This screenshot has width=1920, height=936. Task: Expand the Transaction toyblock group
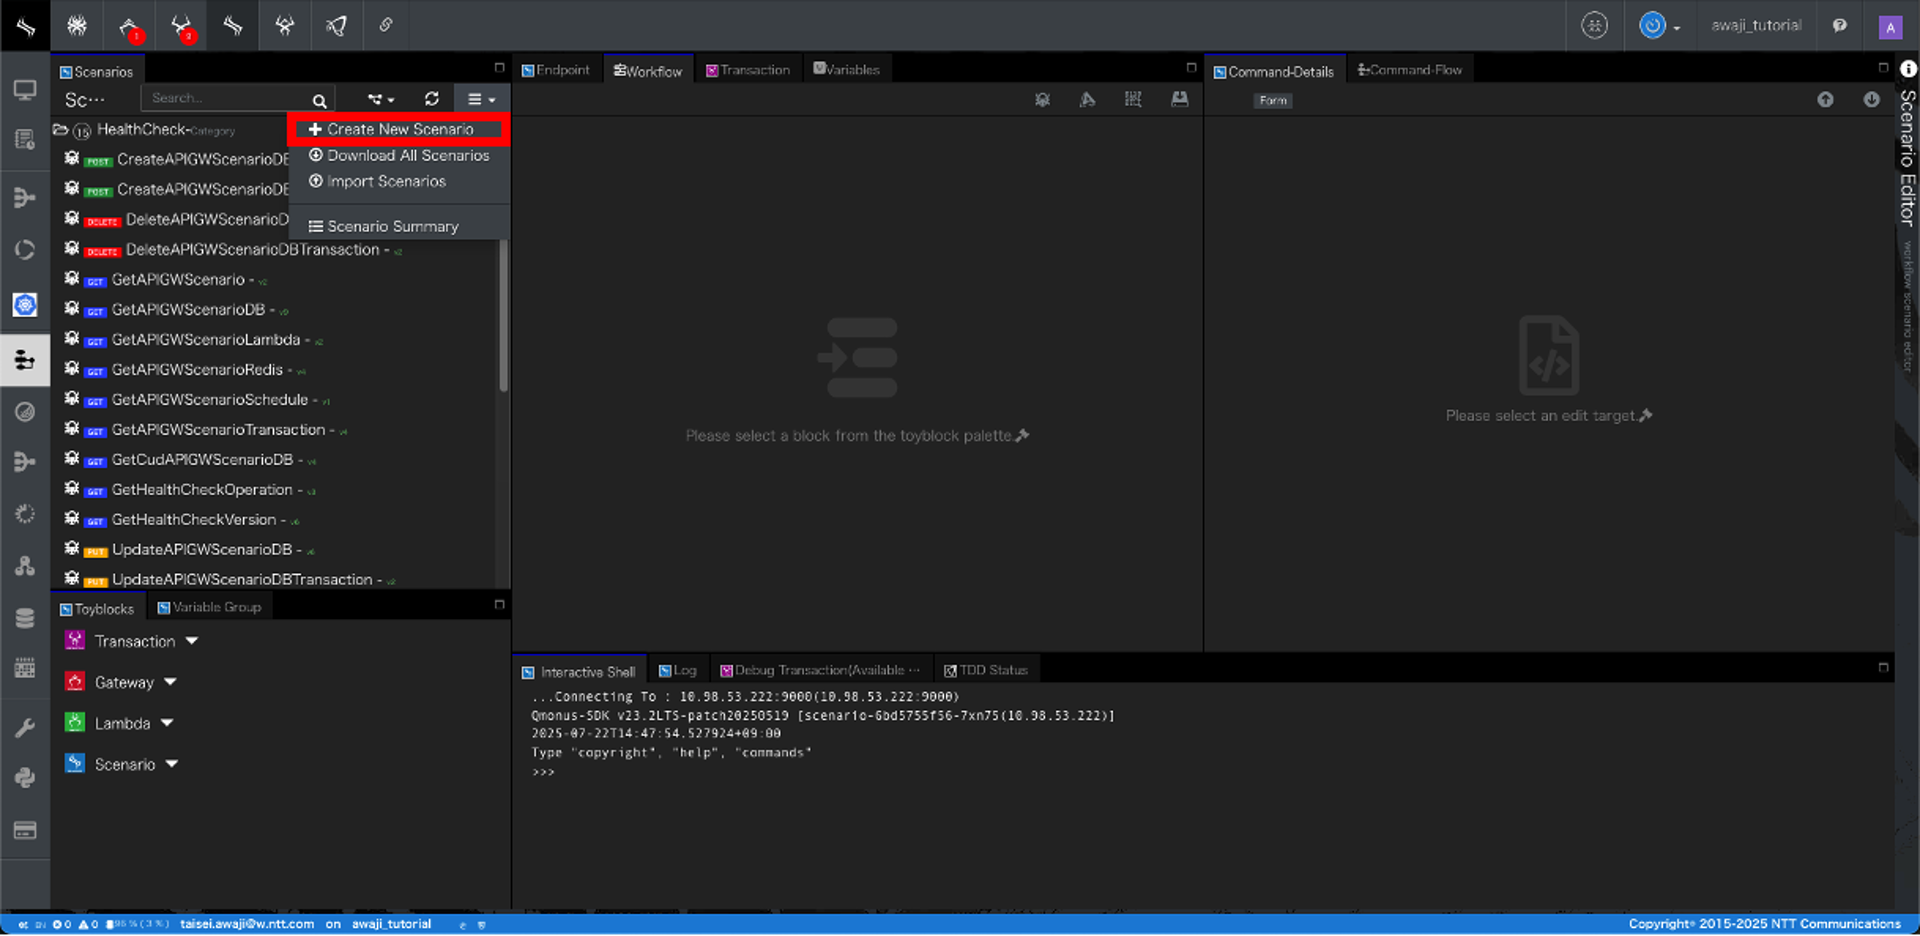point(192,641)
